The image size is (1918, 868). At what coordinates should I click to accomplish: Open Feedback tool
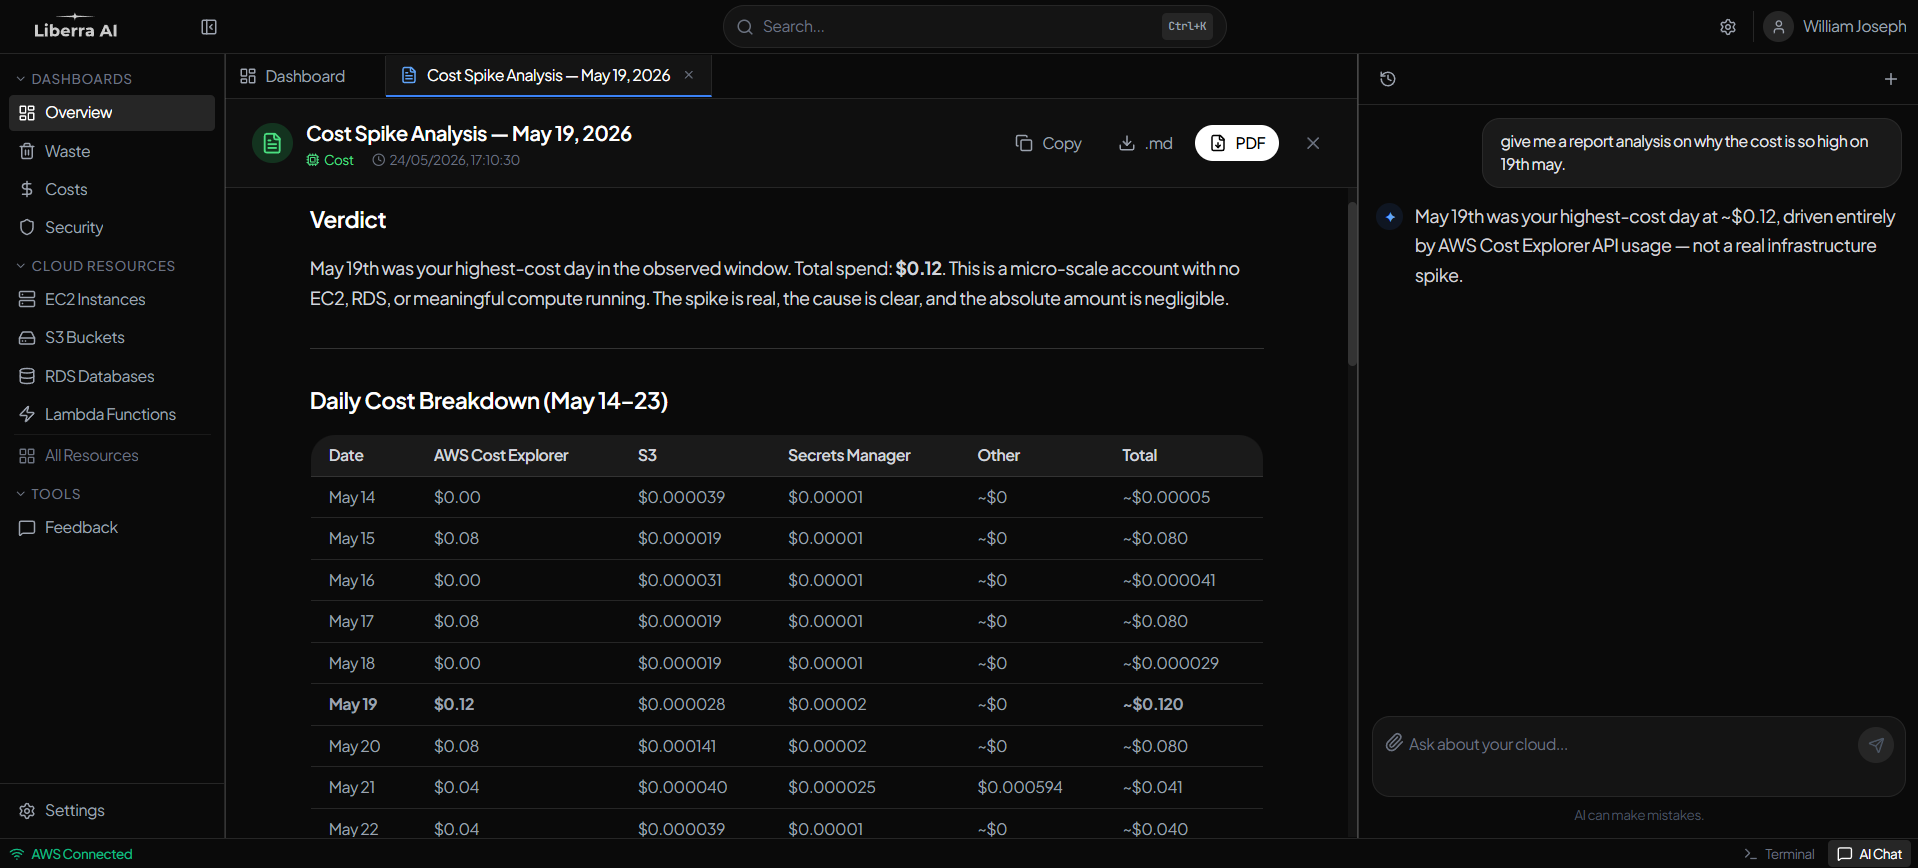(112, 527)
